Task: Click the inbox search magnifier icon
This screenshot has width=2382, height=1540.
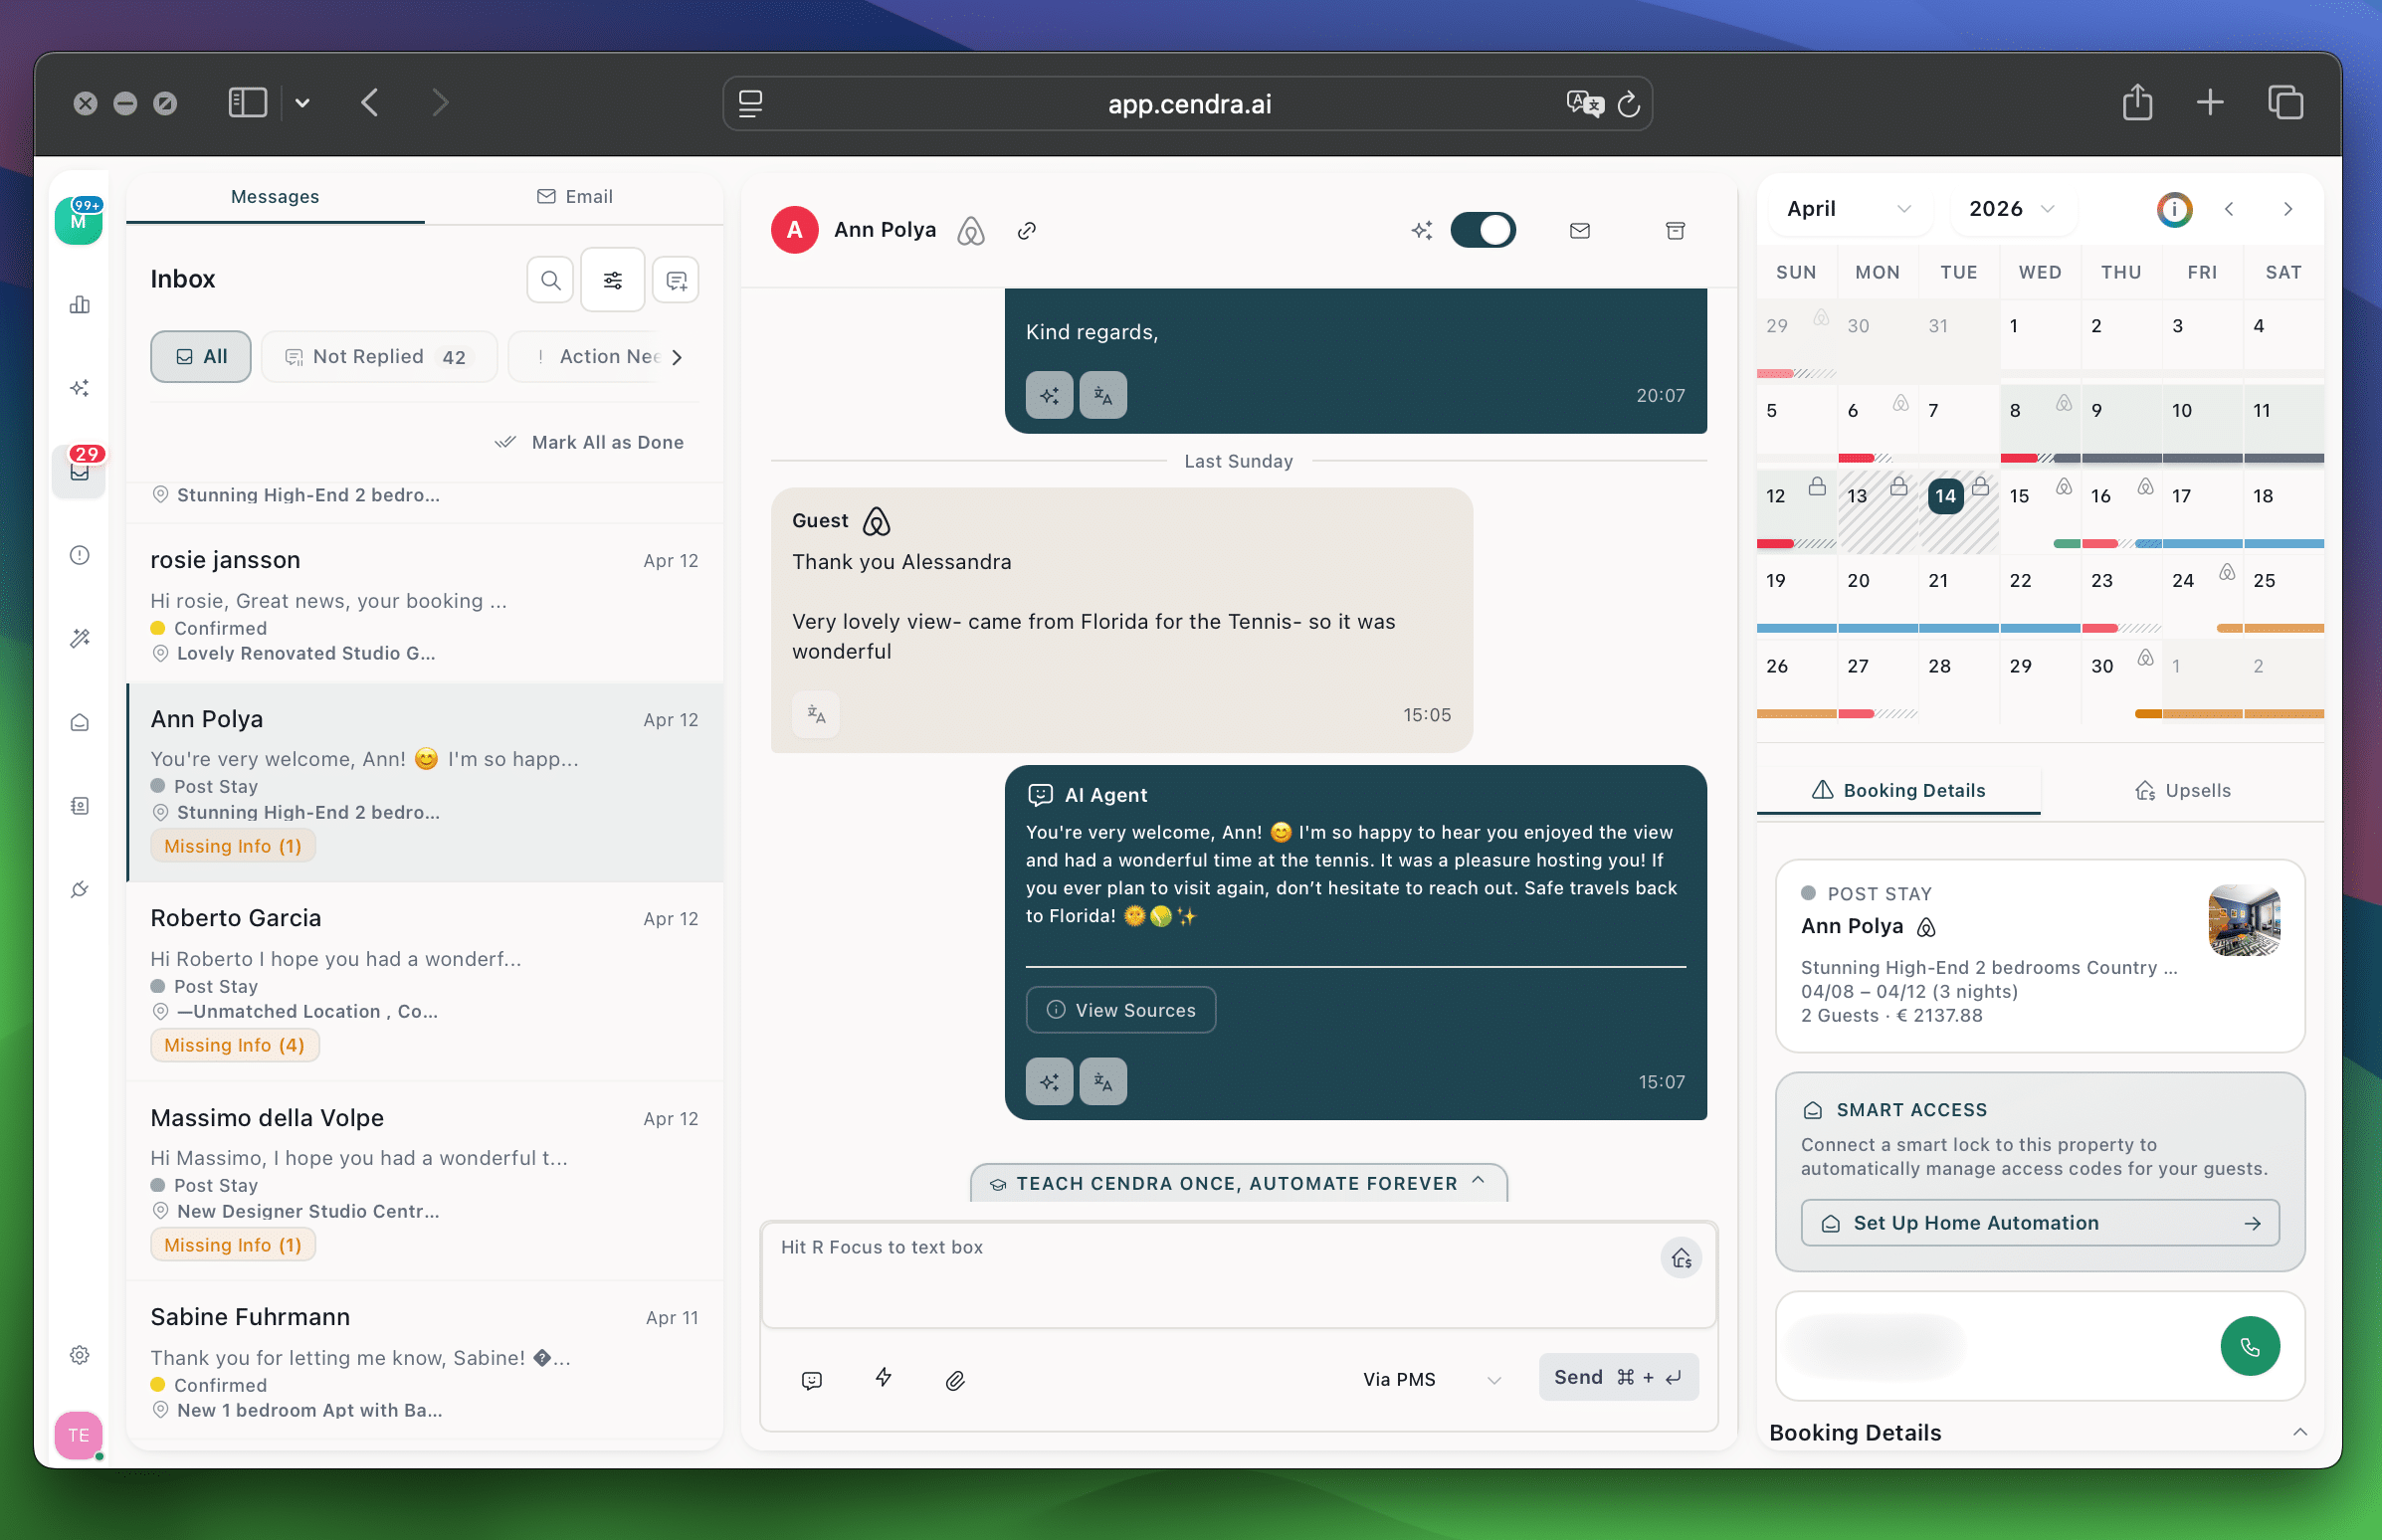Action: [550, 280]
